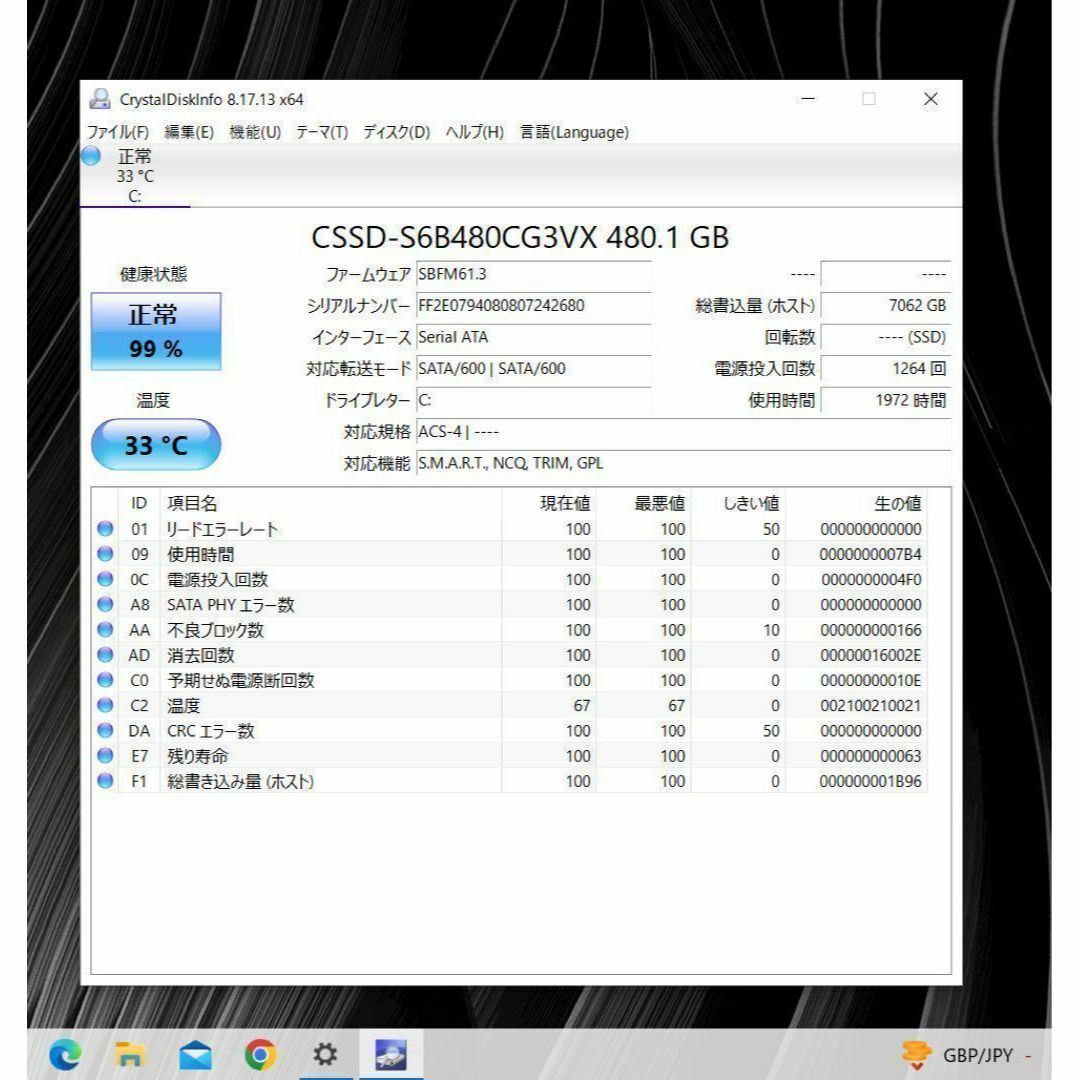Click the ドライブレター field showing C:
Image resolution: width=1080 pixels, height=1080 pixels.
[534, 401]
